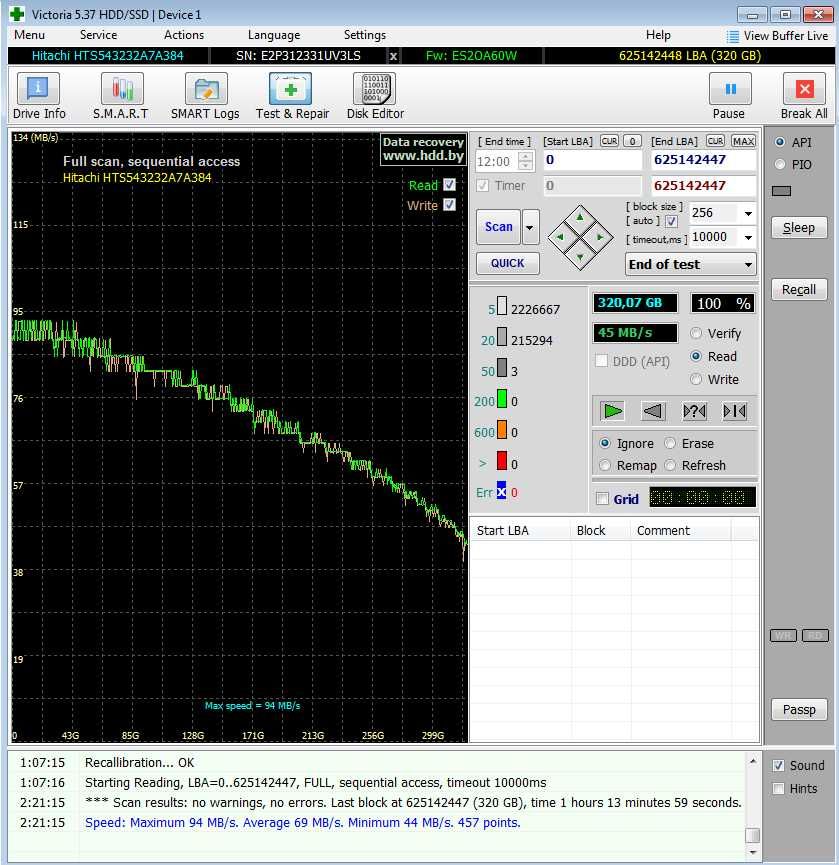Click the red slow block swatch
This screenshot has width=839, height=865.
pyautogui.click(x=502, y=461)
